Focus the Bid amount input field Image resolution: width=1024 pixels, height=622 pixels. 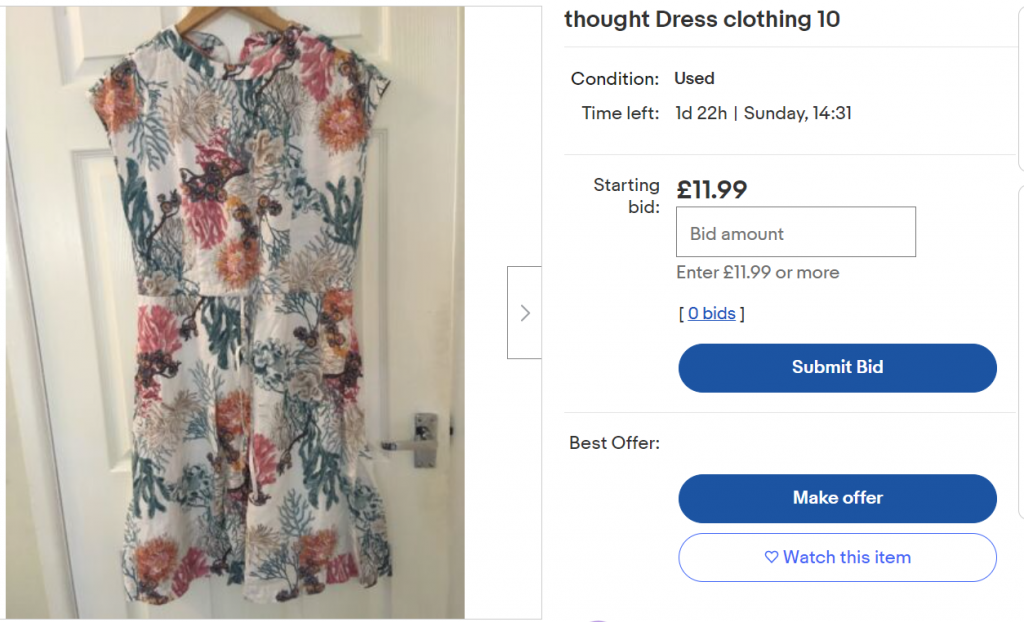click(796, 233)
